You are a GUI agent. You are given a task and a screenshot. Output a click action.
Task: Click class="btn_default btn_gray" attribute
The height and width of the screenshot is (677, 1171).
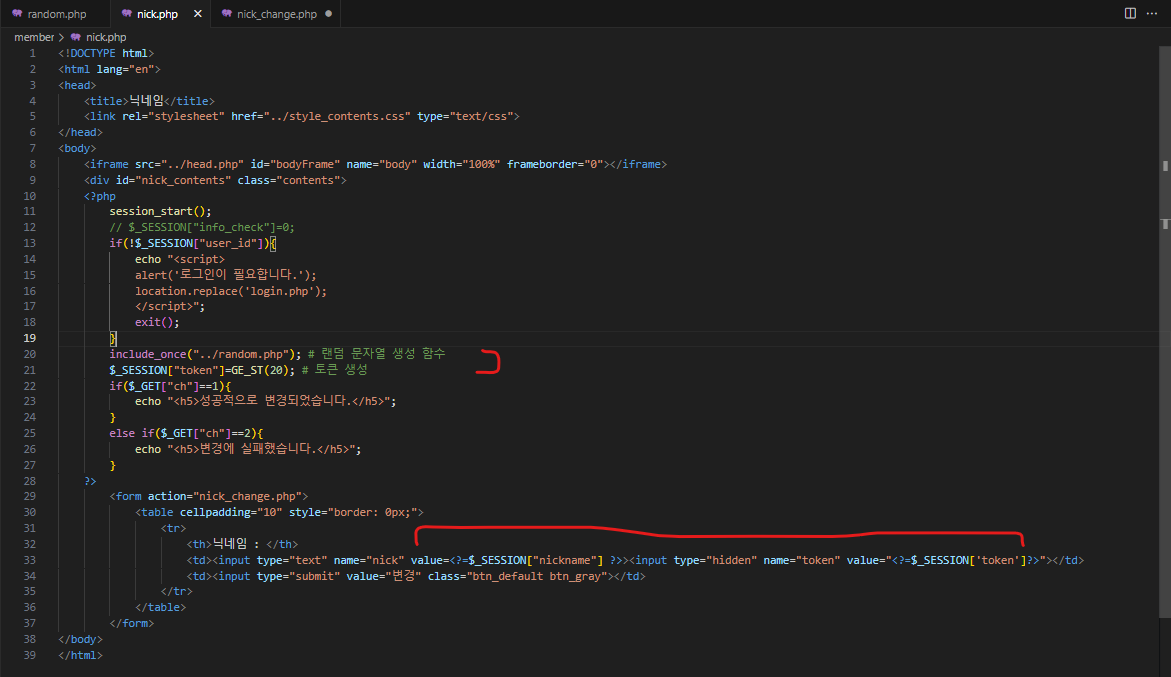(x=518, y=576)
